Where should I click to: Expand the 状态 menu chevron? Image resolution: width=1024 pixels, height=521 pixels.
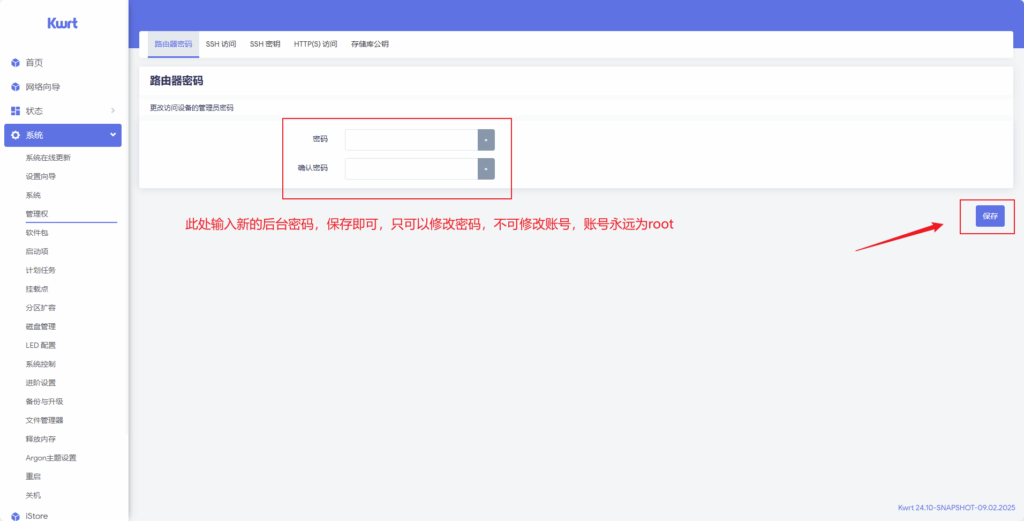[113, 111]
